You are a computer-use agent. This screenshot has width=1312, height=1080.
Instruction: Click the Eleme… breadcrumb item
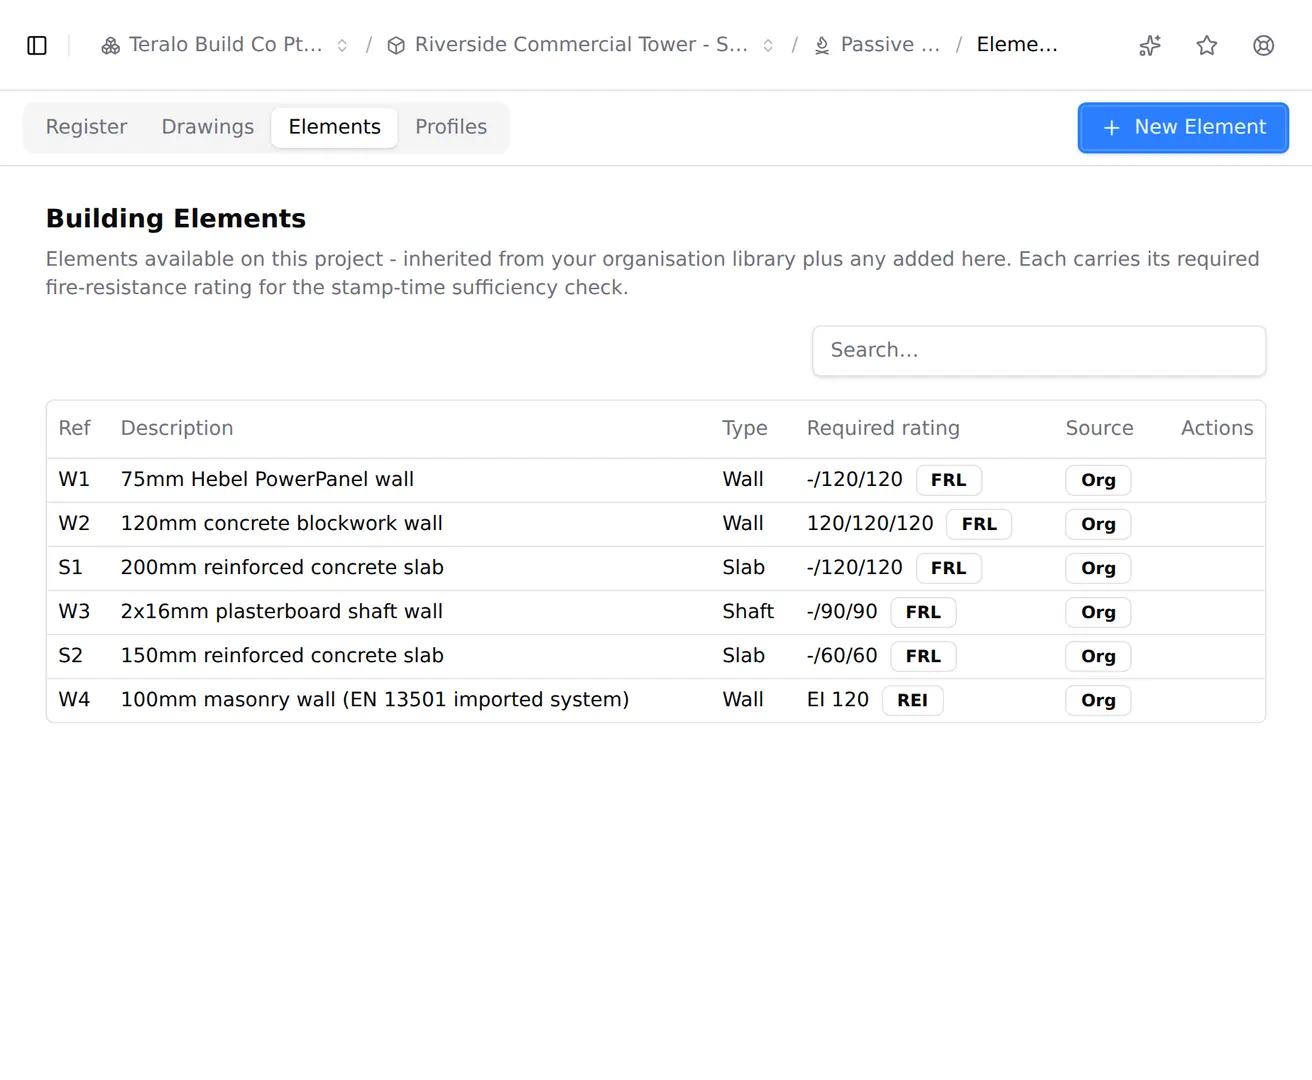pyautogui.click(x=1017, y=45)
